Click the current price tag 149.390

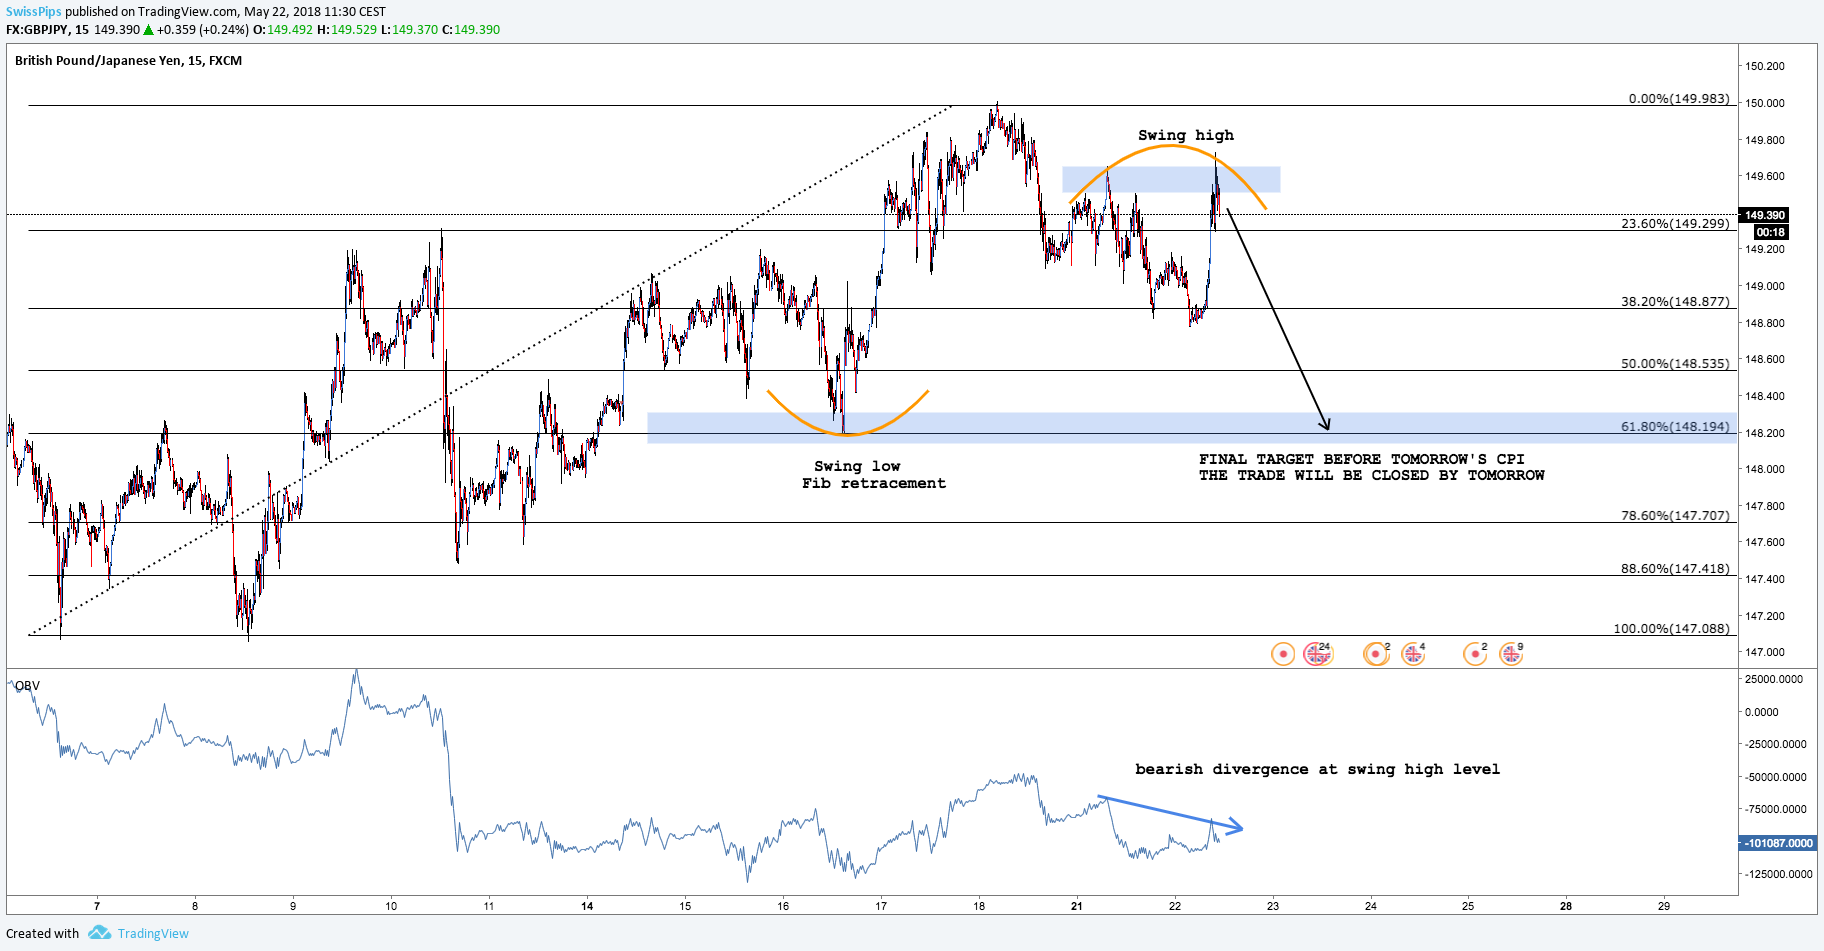click(1765, 215)
